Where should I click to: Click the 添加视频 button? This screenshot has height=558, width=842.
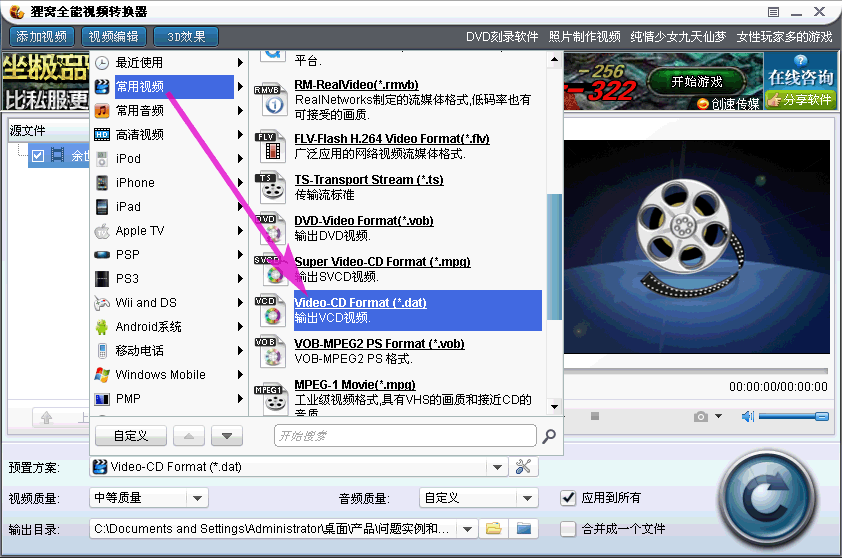pyautogui.click(x=41, y=37)
